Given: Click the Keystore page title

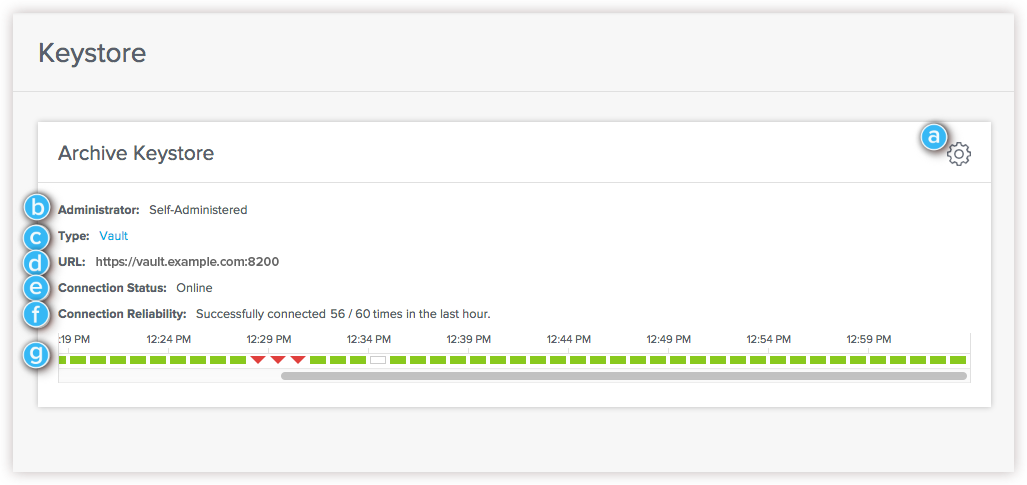Looking at the screenshot, I should click(x=92, y=53).
